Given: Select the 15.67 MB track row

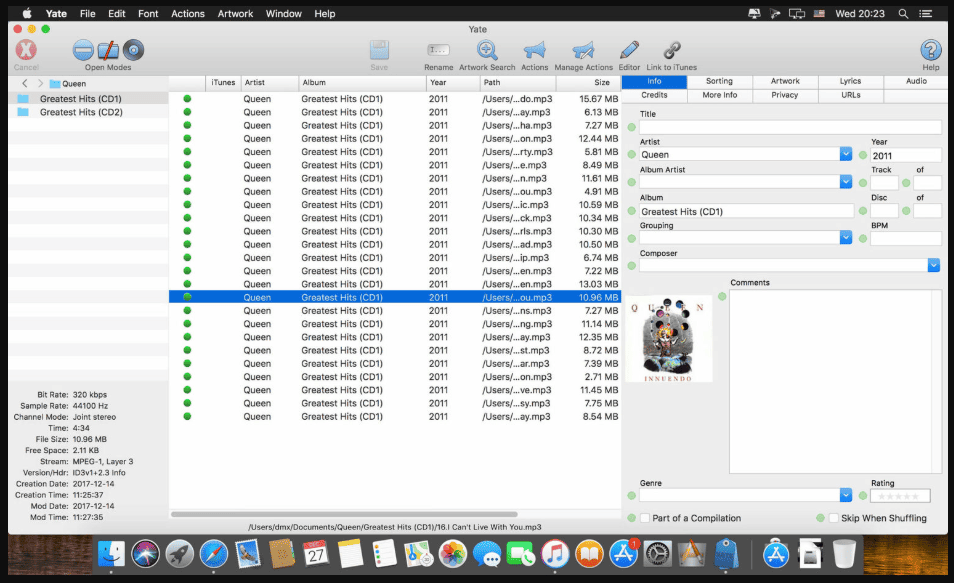Looking at the screenshot, I should (395, 99).
